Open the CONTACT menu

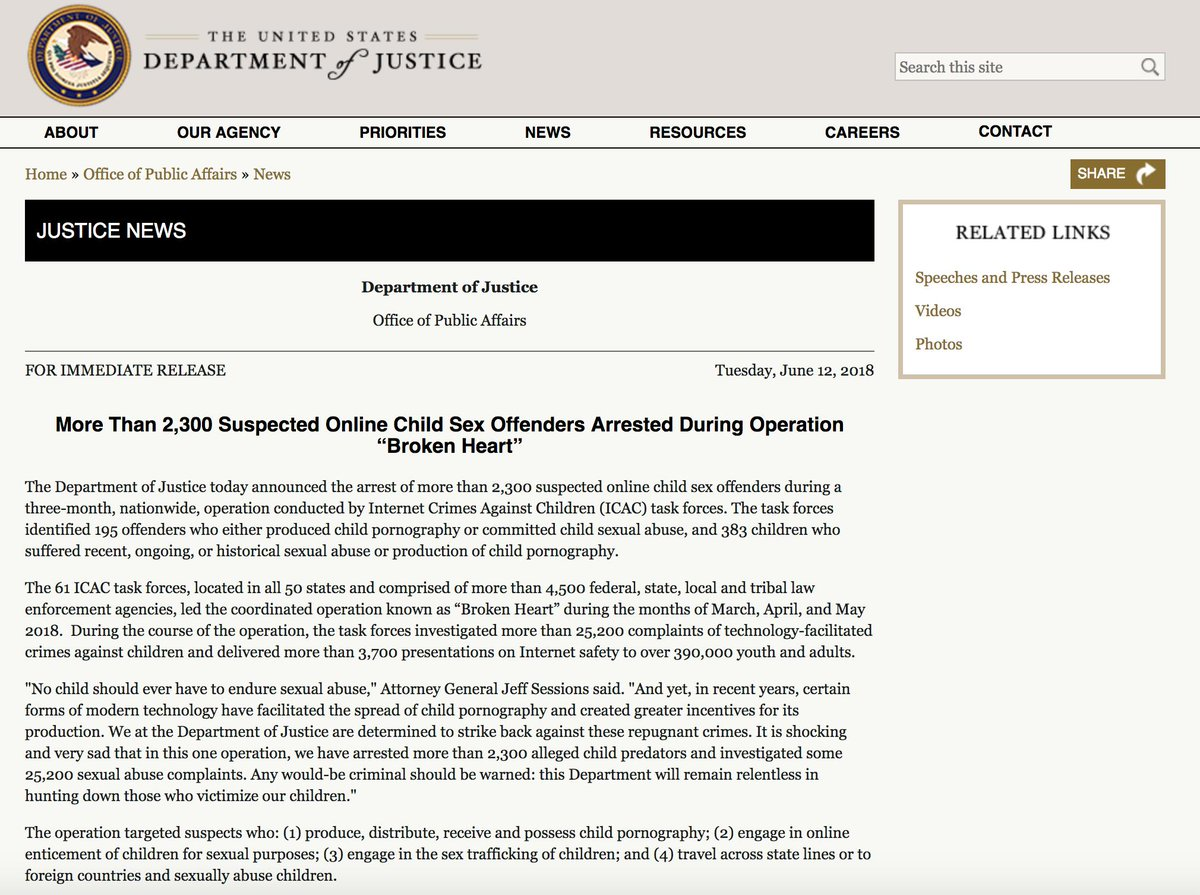[1015, 131]
